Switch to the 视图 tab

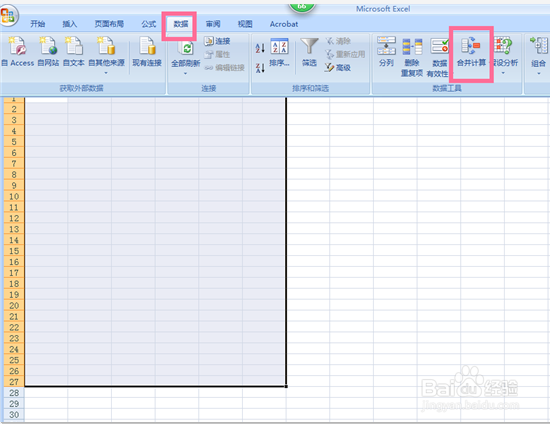(x=245, y=24)
